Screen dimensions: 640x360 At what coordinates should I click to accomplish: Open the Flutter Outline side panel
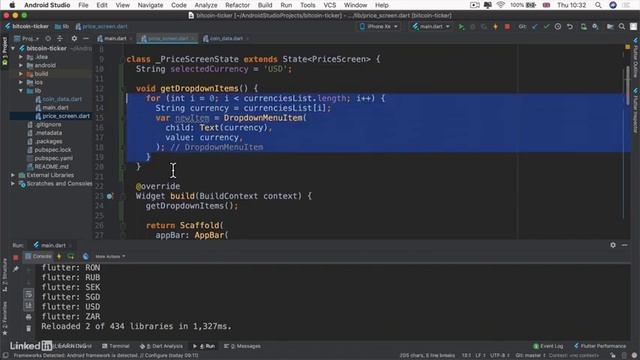(636, 58)
